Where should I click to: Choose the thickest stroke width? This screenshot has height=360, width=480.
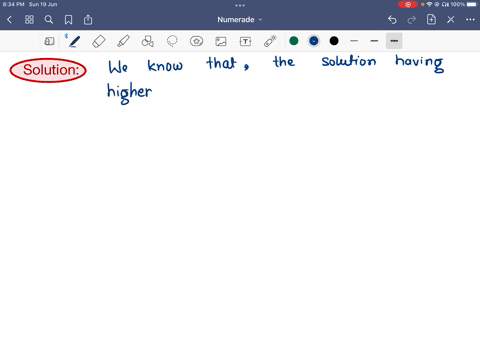click(x=394, y=41)
